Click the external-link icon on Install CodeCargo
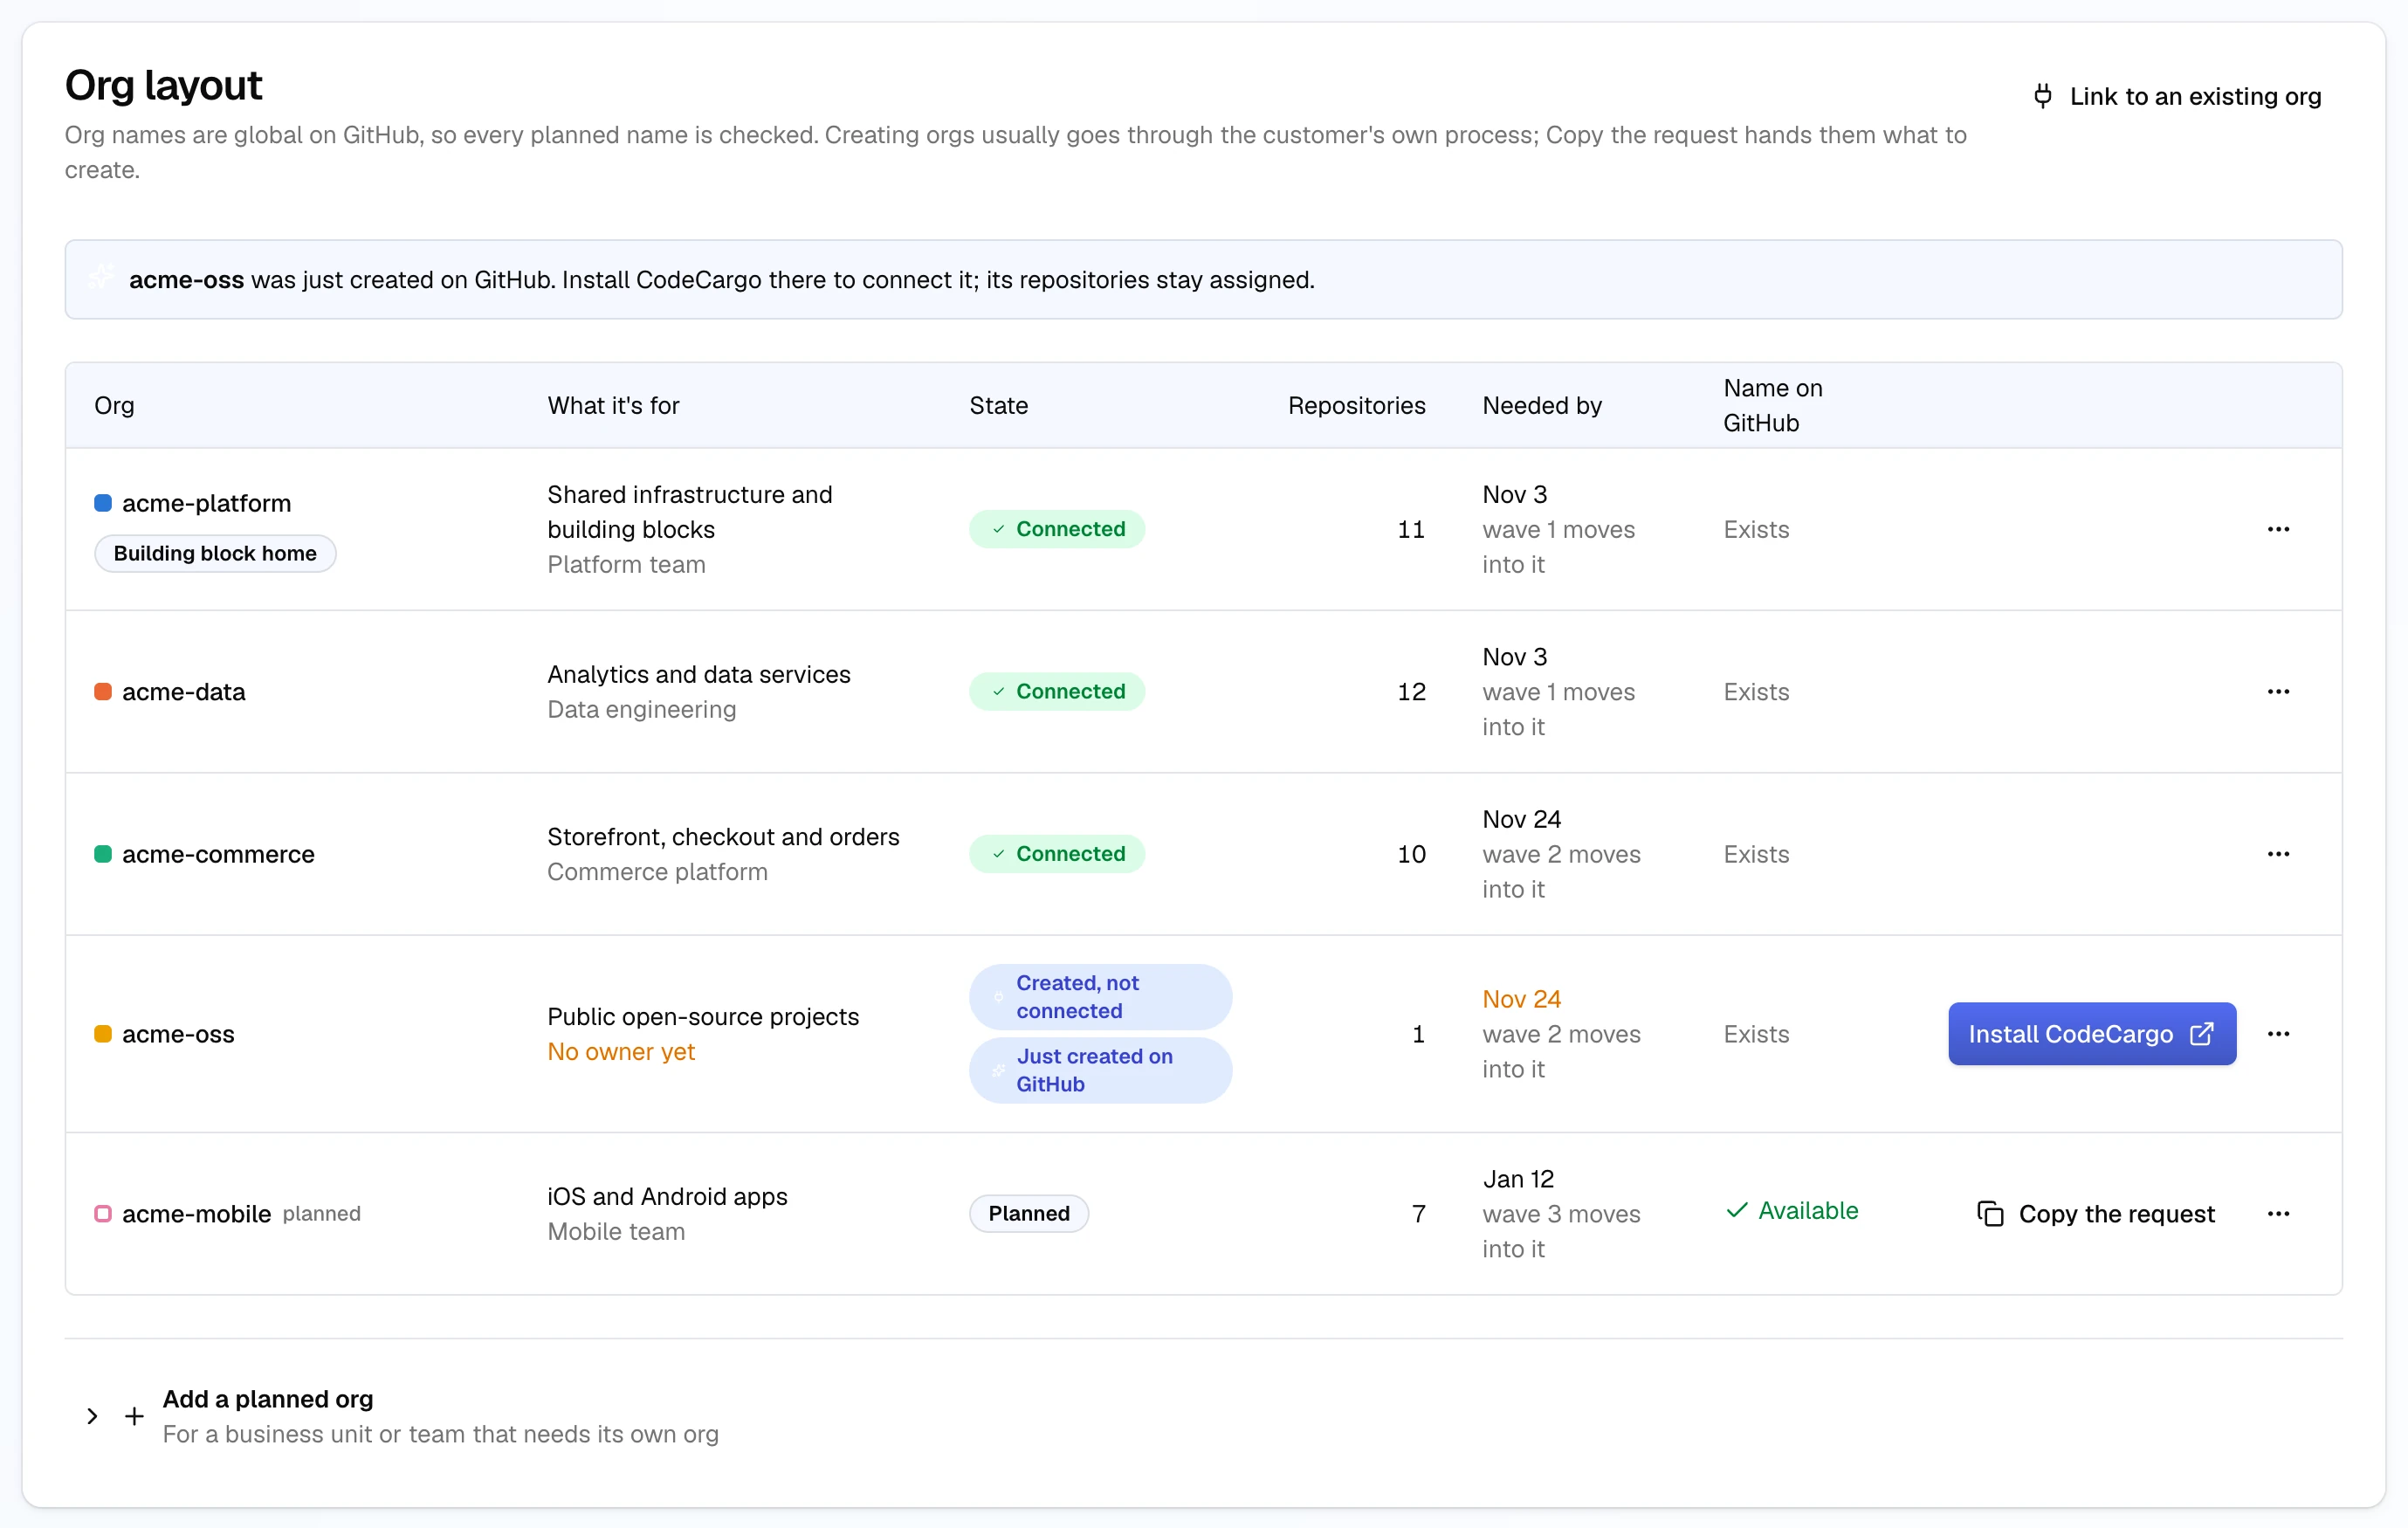Image resolution: width=2408 pixels, height=1528 pixels. coord(2201,1033)
